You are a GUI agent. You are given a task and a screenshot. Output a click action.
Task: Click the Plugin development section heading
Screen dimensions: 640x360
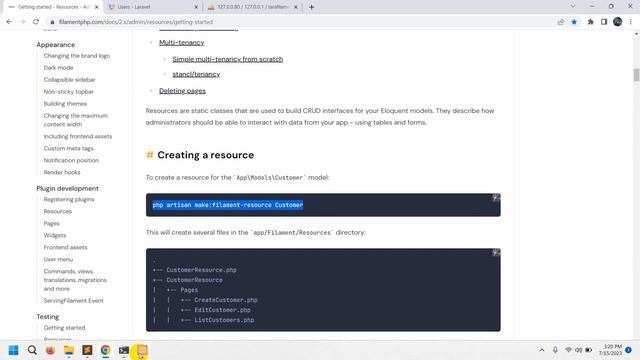click(x=67, y=189)
